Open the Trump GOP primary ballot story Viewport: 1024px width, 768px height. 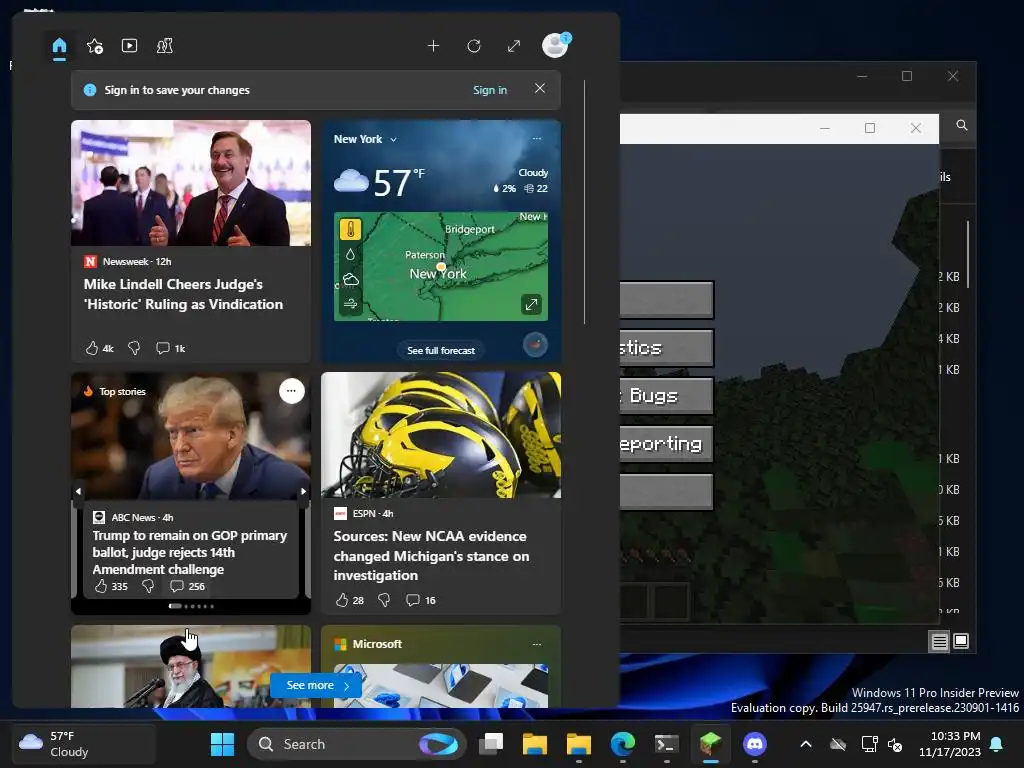click(x=189, y=552)
